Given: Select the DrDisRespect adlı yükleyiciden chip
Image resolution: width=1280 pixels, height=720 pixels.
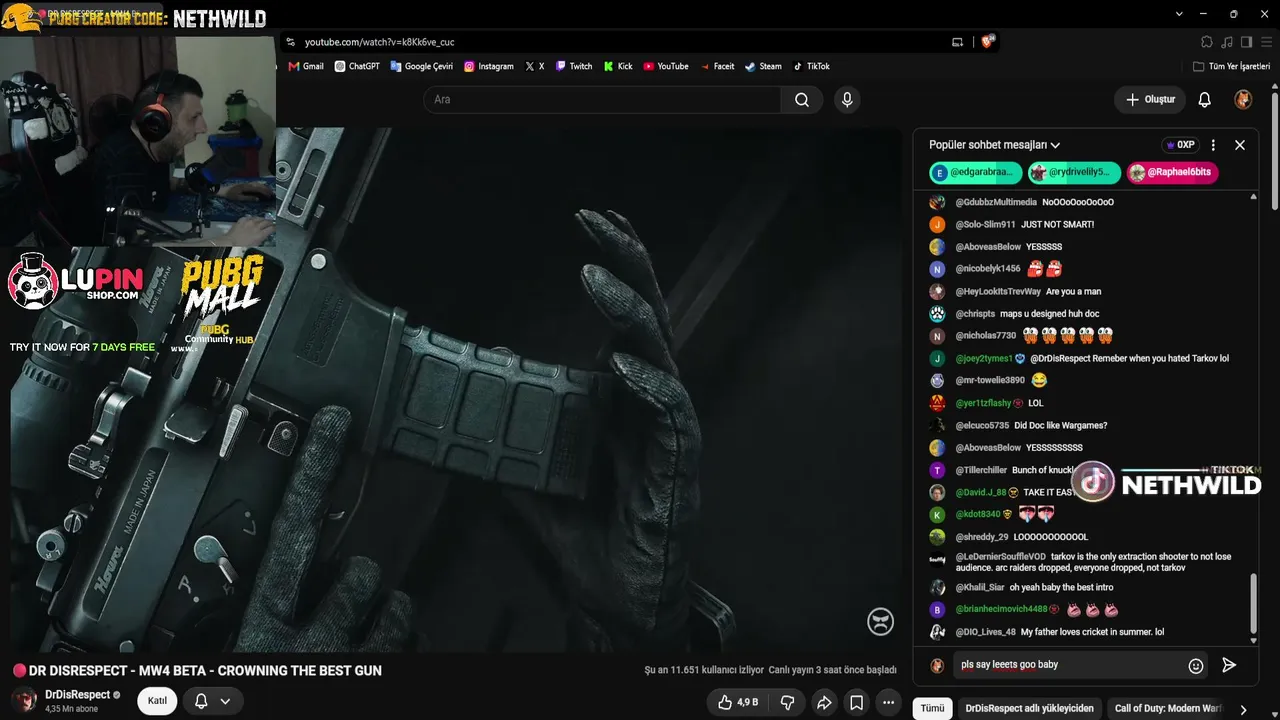Looking at the screenshot, I should pos(1029,708).
